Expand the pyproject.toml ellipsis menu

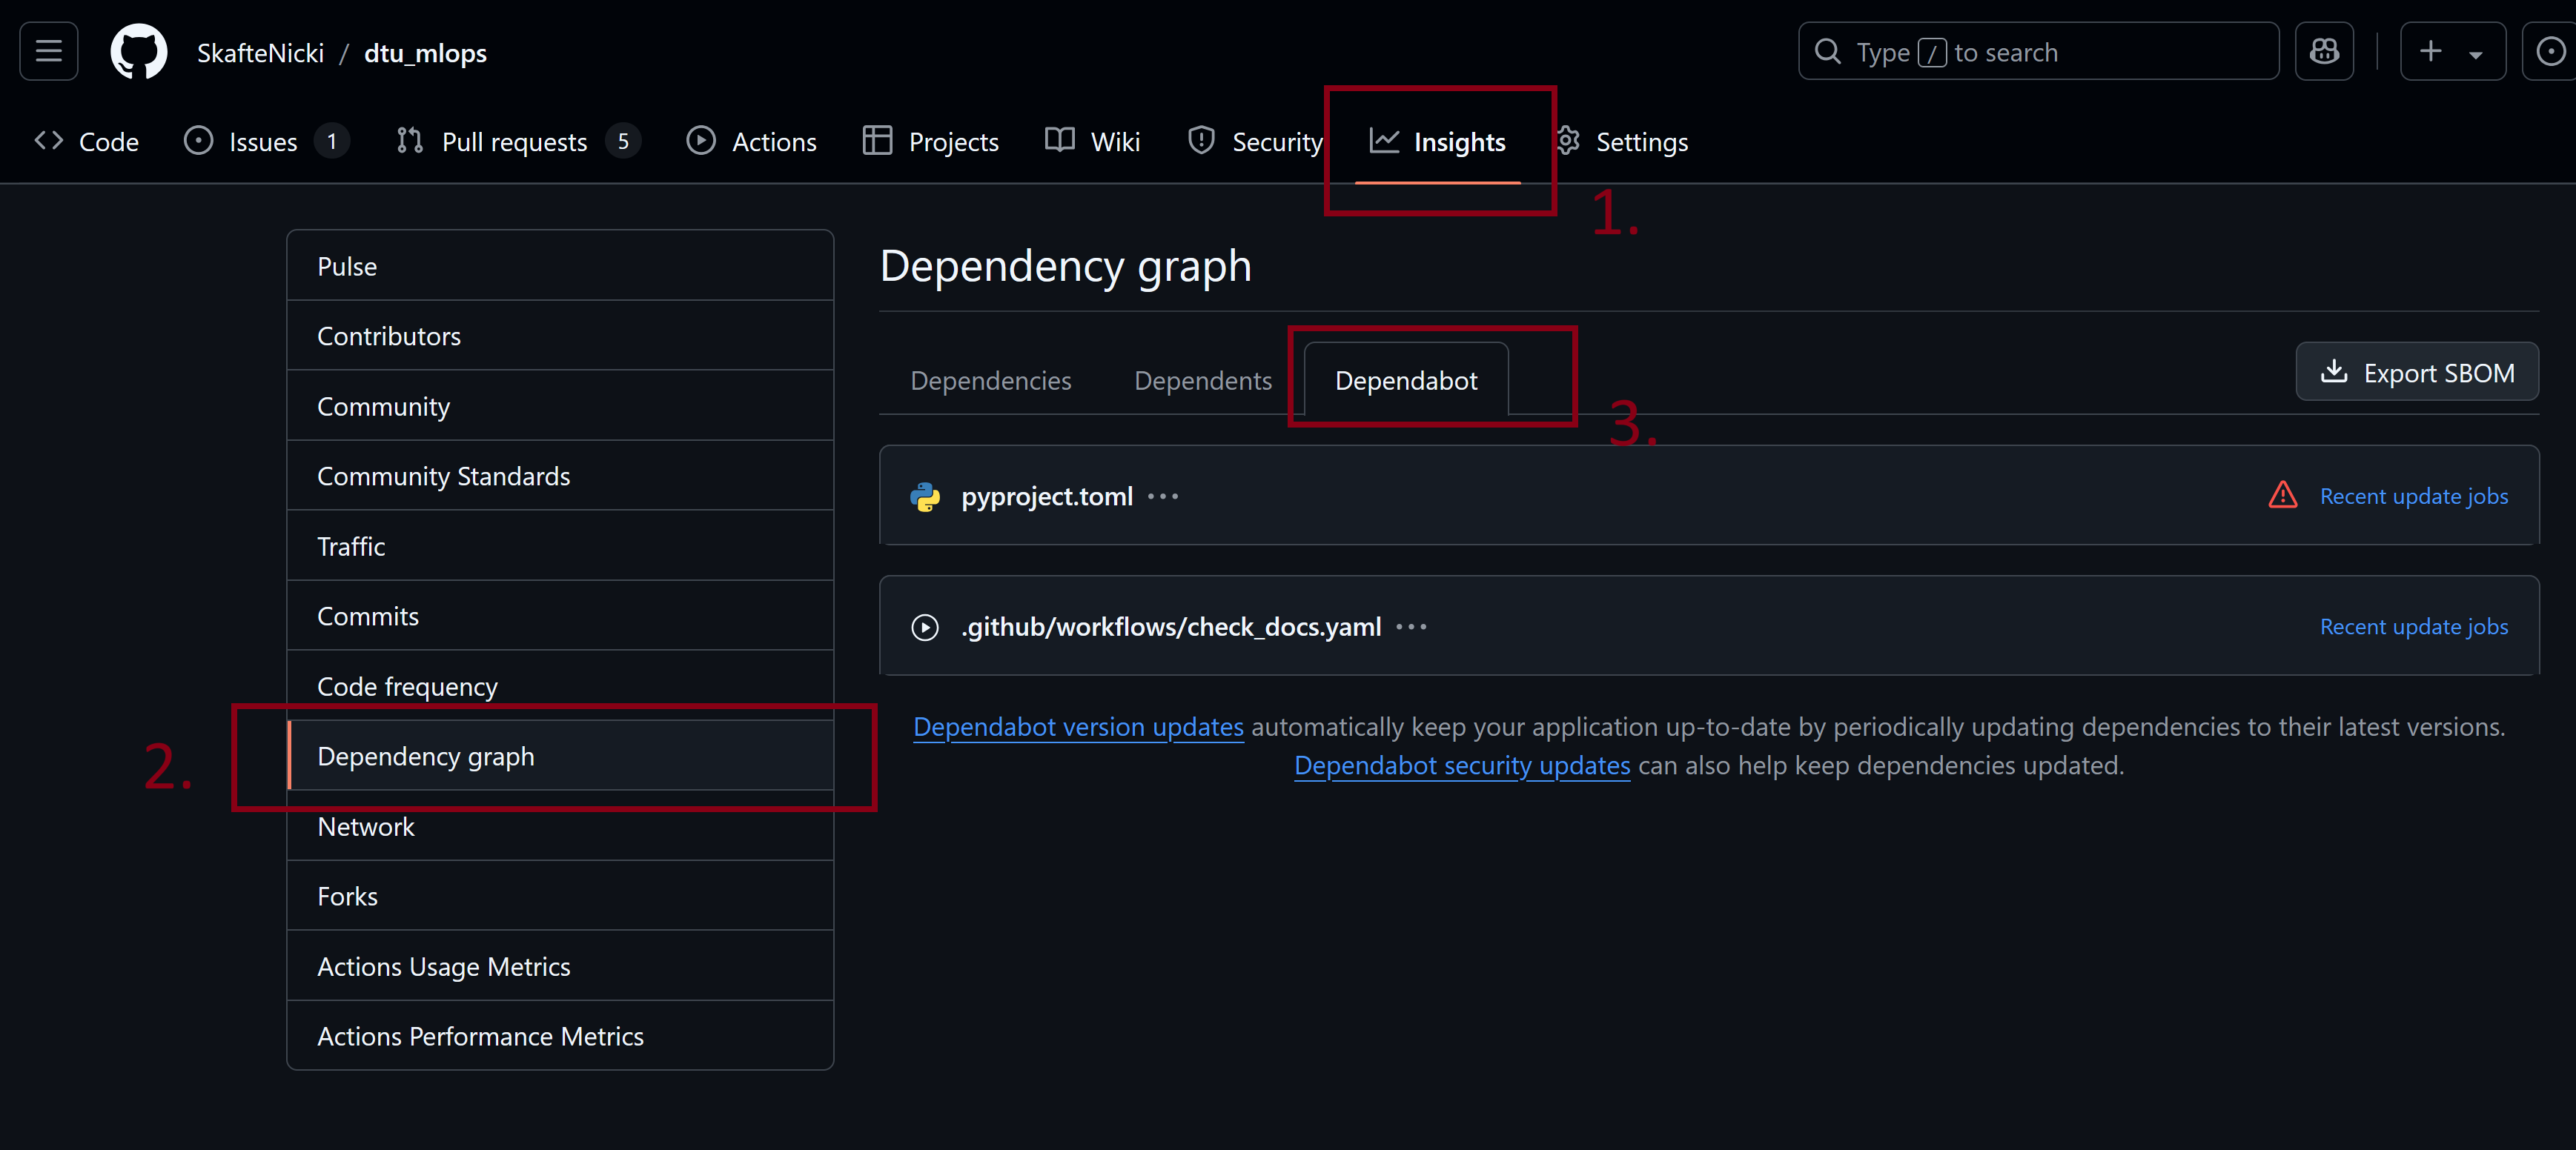[1163, 497]
